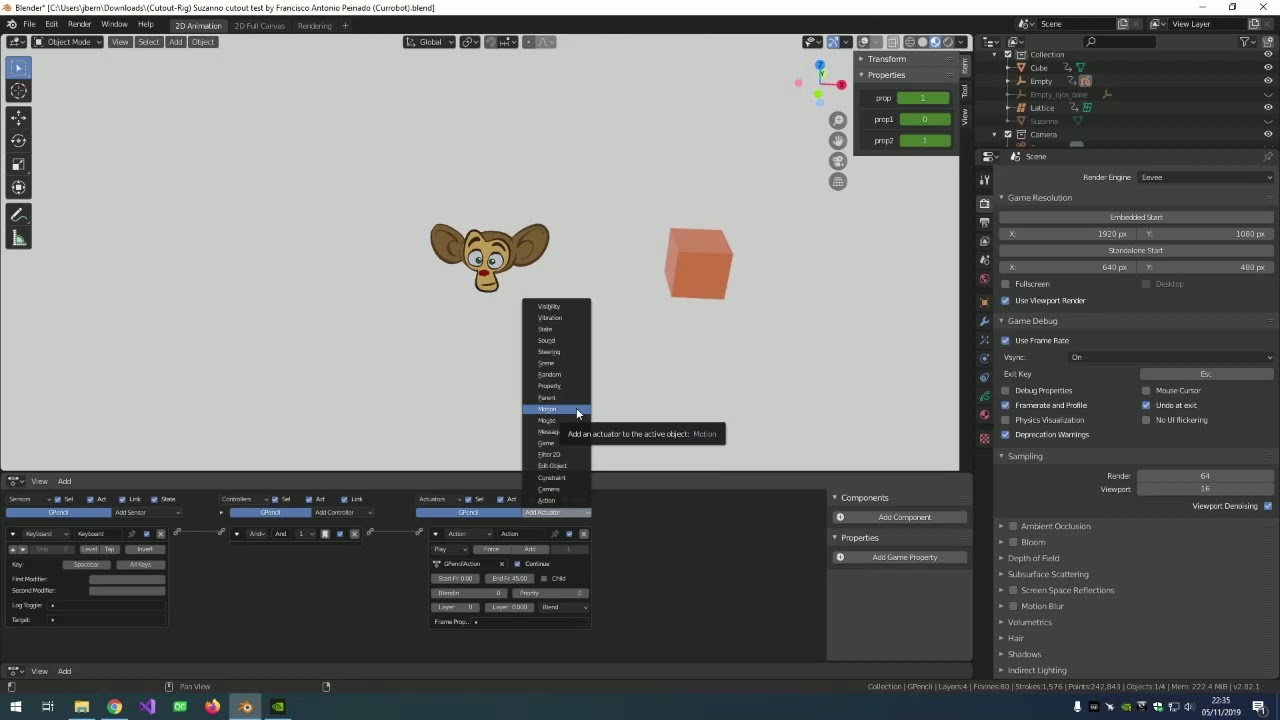Open the Add Sensor dropdown

point(147,513)
